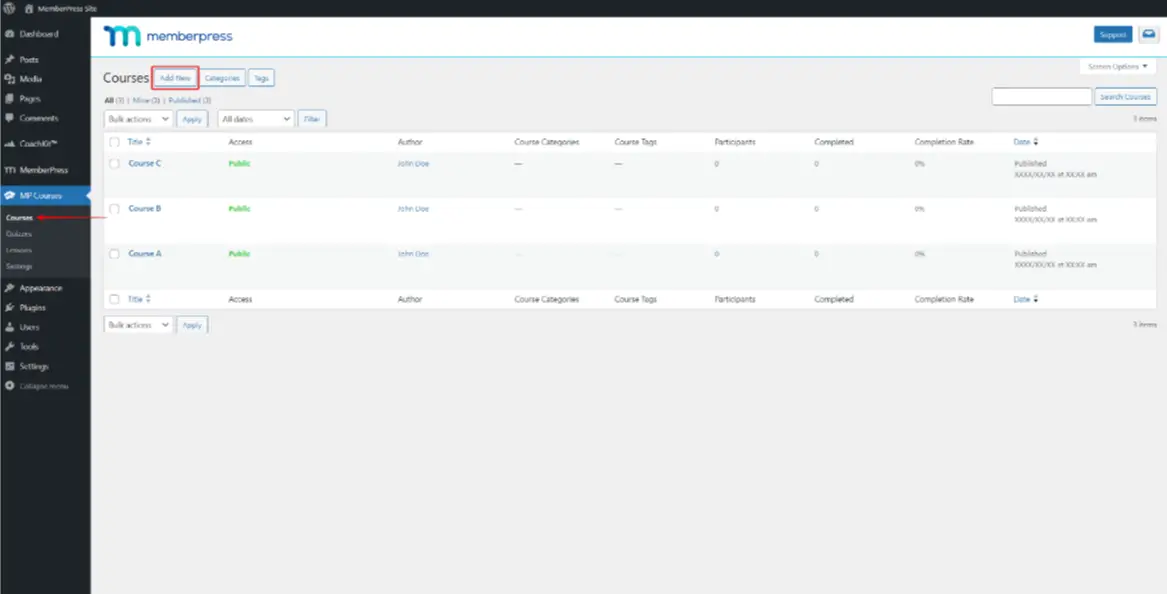Click the CoachKit icon in sidebar
The height and width of the screenshot is (594, 1167).
tap(10, 144)
